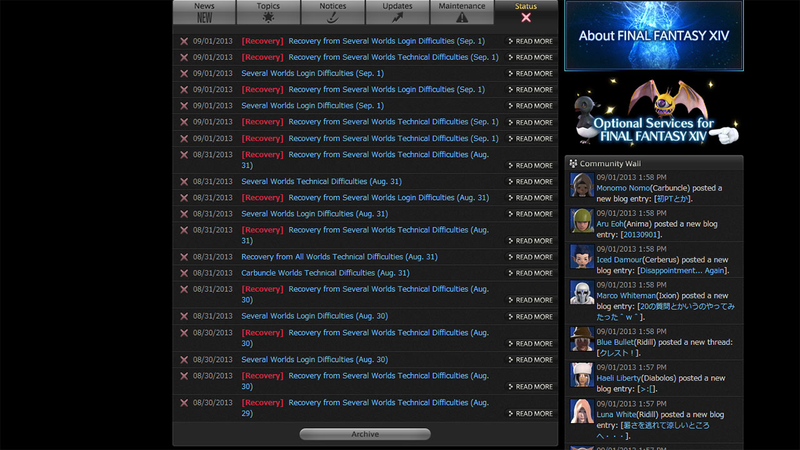Viewport: 800px width, 450px height.
Task: Switch to the Topics tab
Action: click(x=268, y=12)
